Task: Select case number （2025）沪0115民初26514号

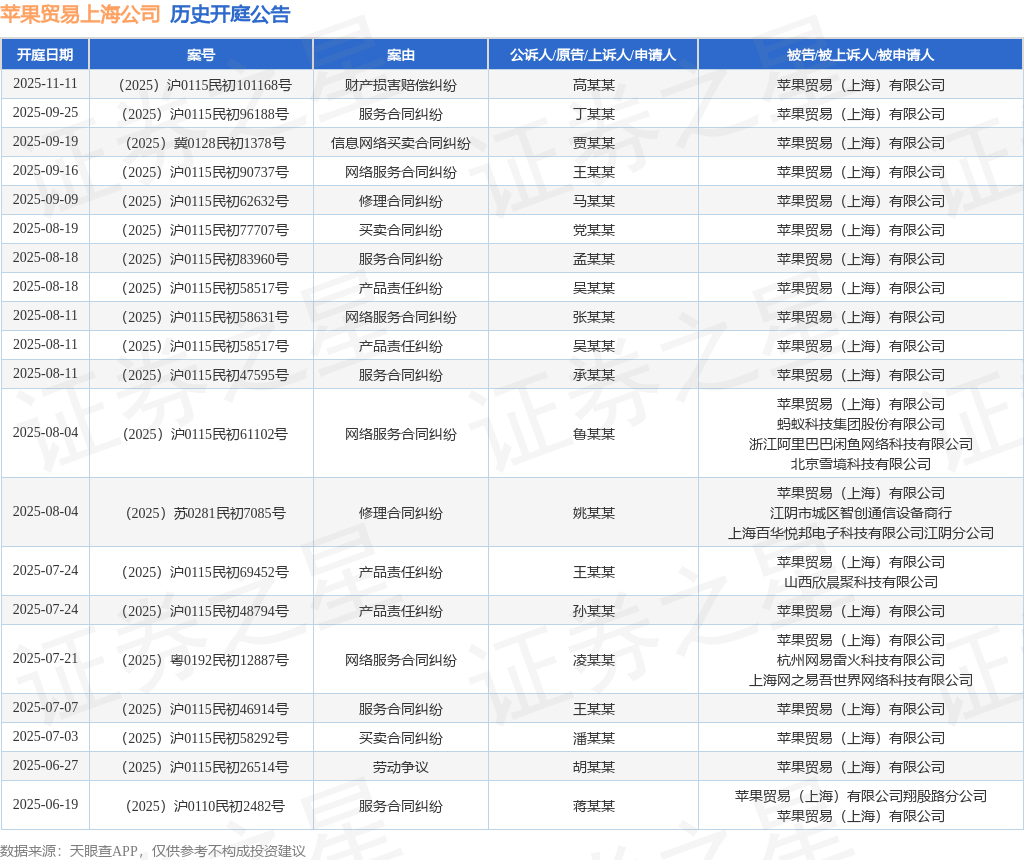Action: 201,767
